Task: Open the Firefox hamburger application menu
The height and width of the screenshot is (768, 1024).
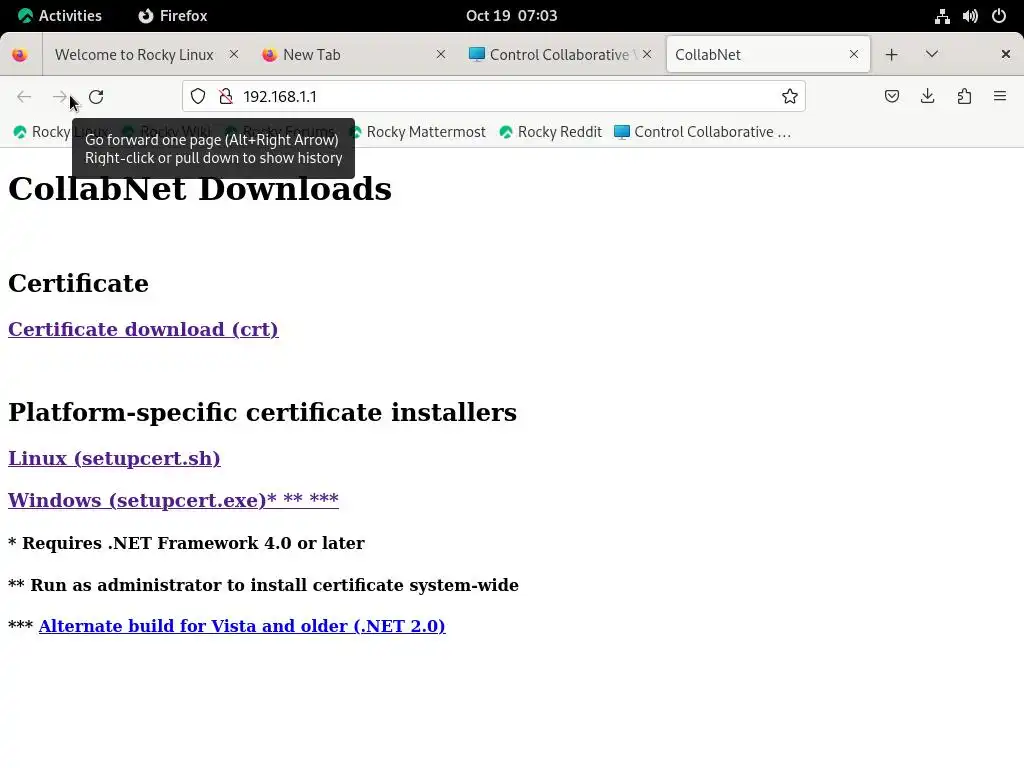Action: (x=1000, y=97)
